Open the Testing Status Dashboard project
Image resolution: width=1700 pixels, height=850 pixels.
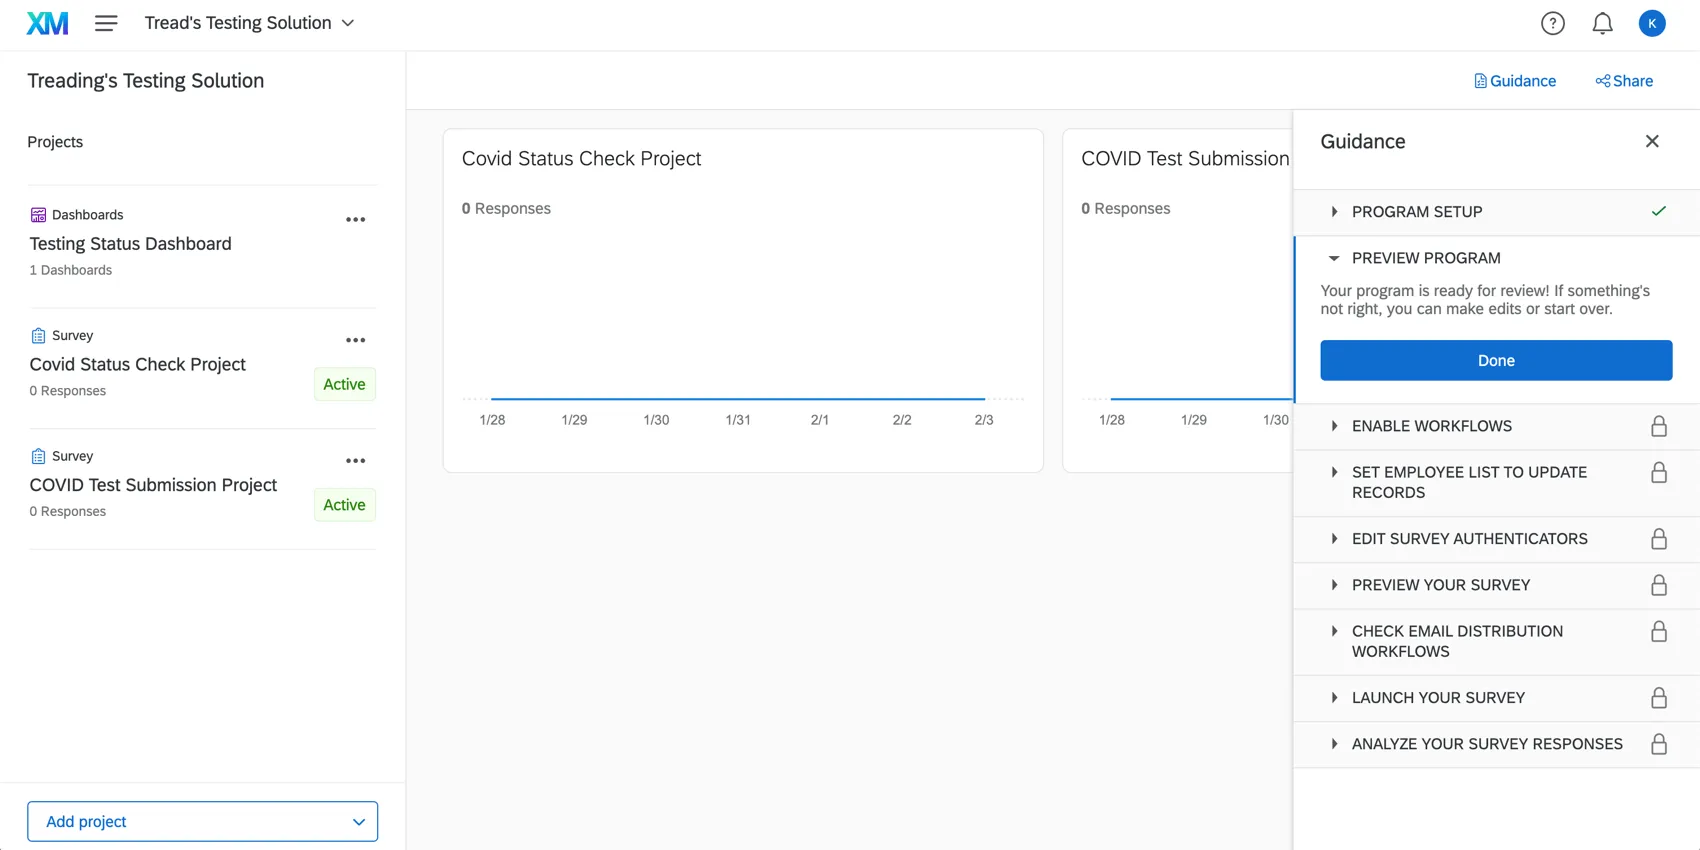[130, 244]
